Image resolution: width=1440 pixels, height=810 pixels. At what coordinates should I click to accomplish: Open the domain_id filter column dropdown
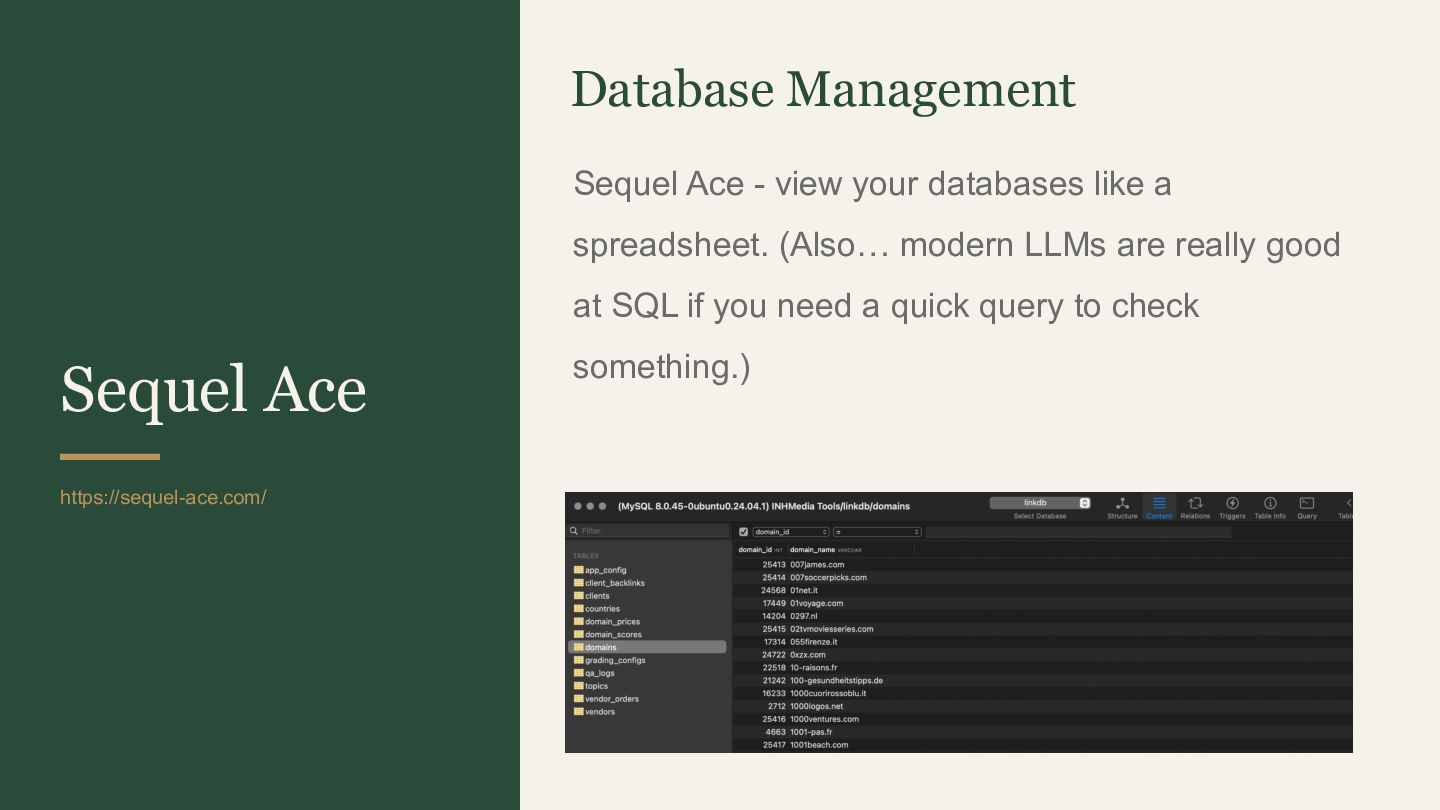coord(790,532)
